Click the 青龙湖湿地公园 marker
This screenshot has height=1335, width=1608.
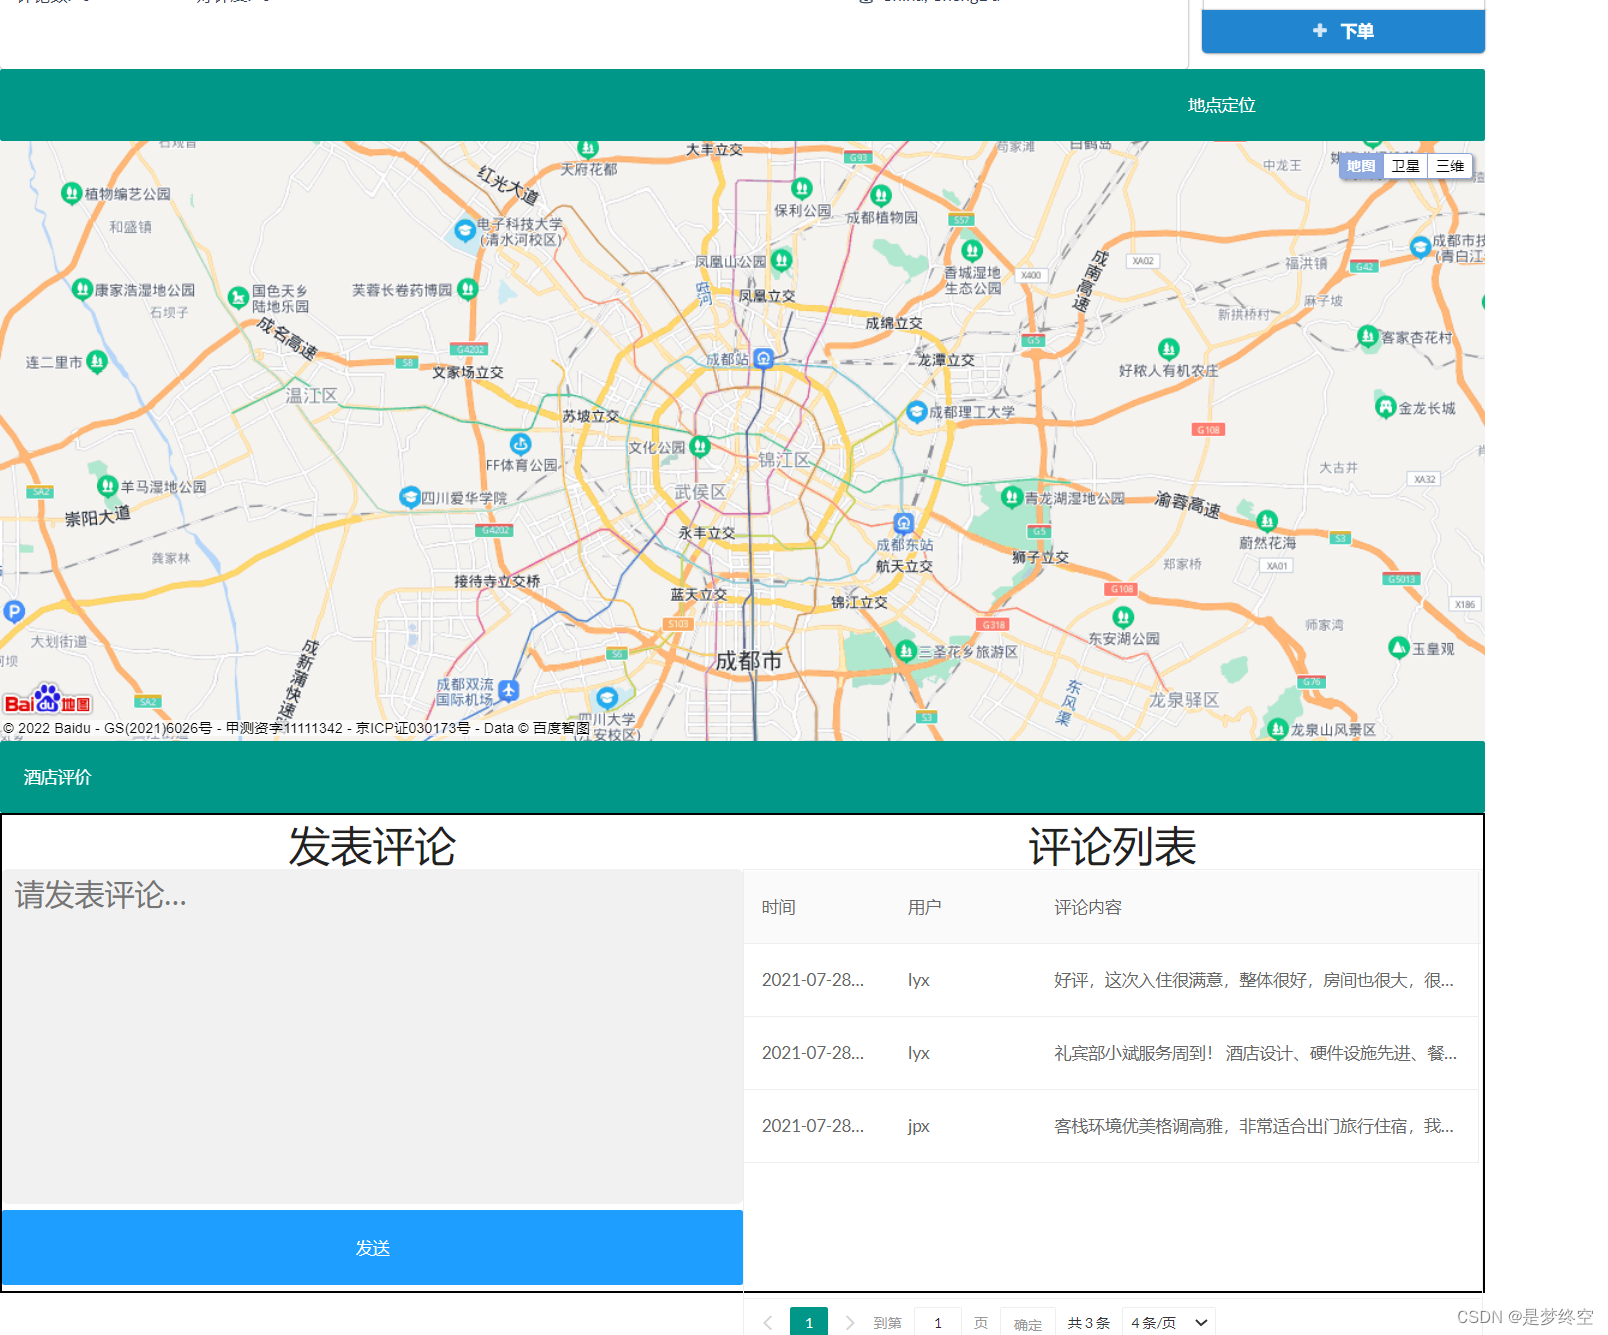(1012, 497)
